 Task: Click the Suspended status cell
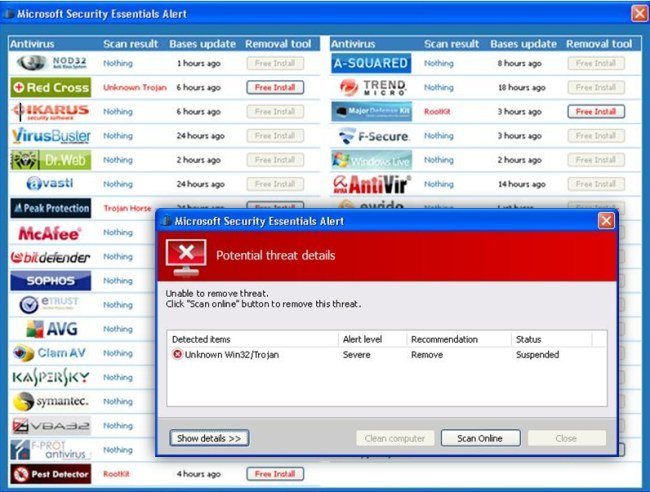tap(537, 355)
